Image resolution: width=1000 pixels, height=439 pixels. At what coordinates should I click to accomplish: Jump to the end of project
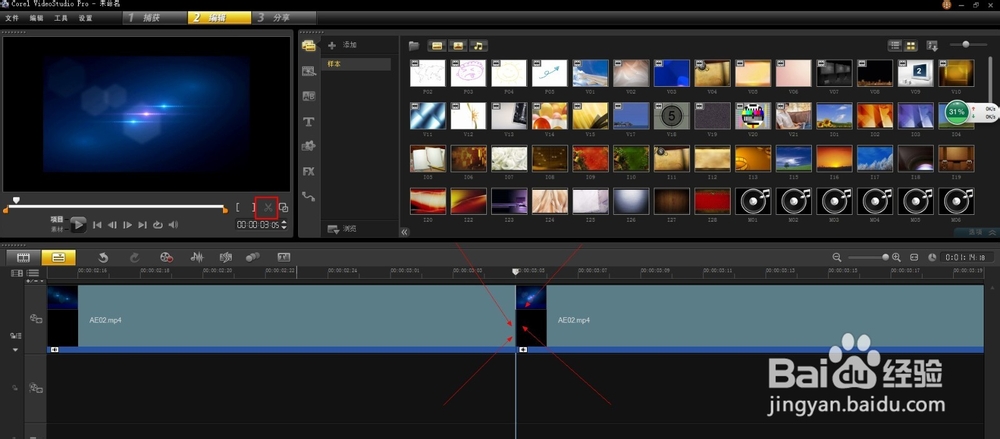[142, 225]
